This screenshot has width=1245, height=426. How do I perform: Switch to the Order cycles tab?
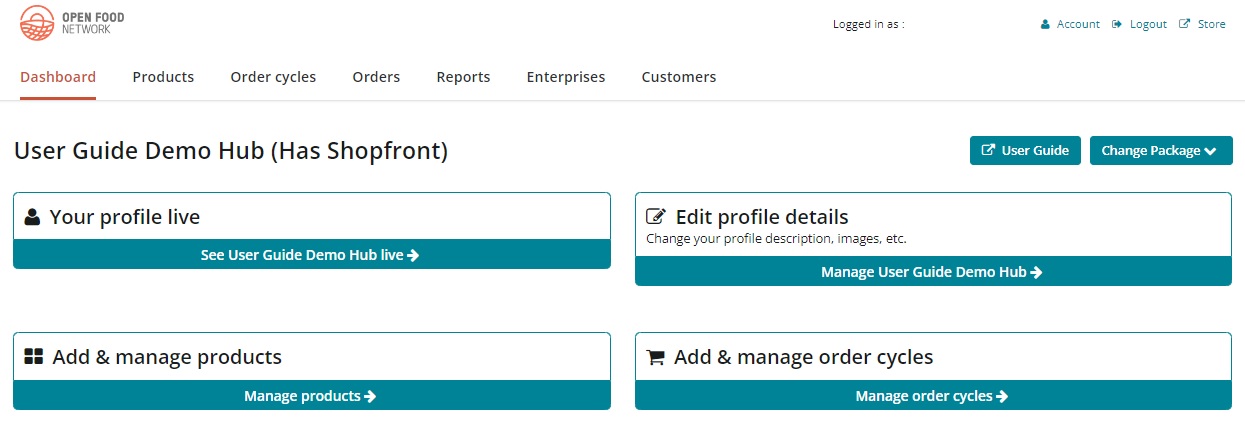click(273, 77)
